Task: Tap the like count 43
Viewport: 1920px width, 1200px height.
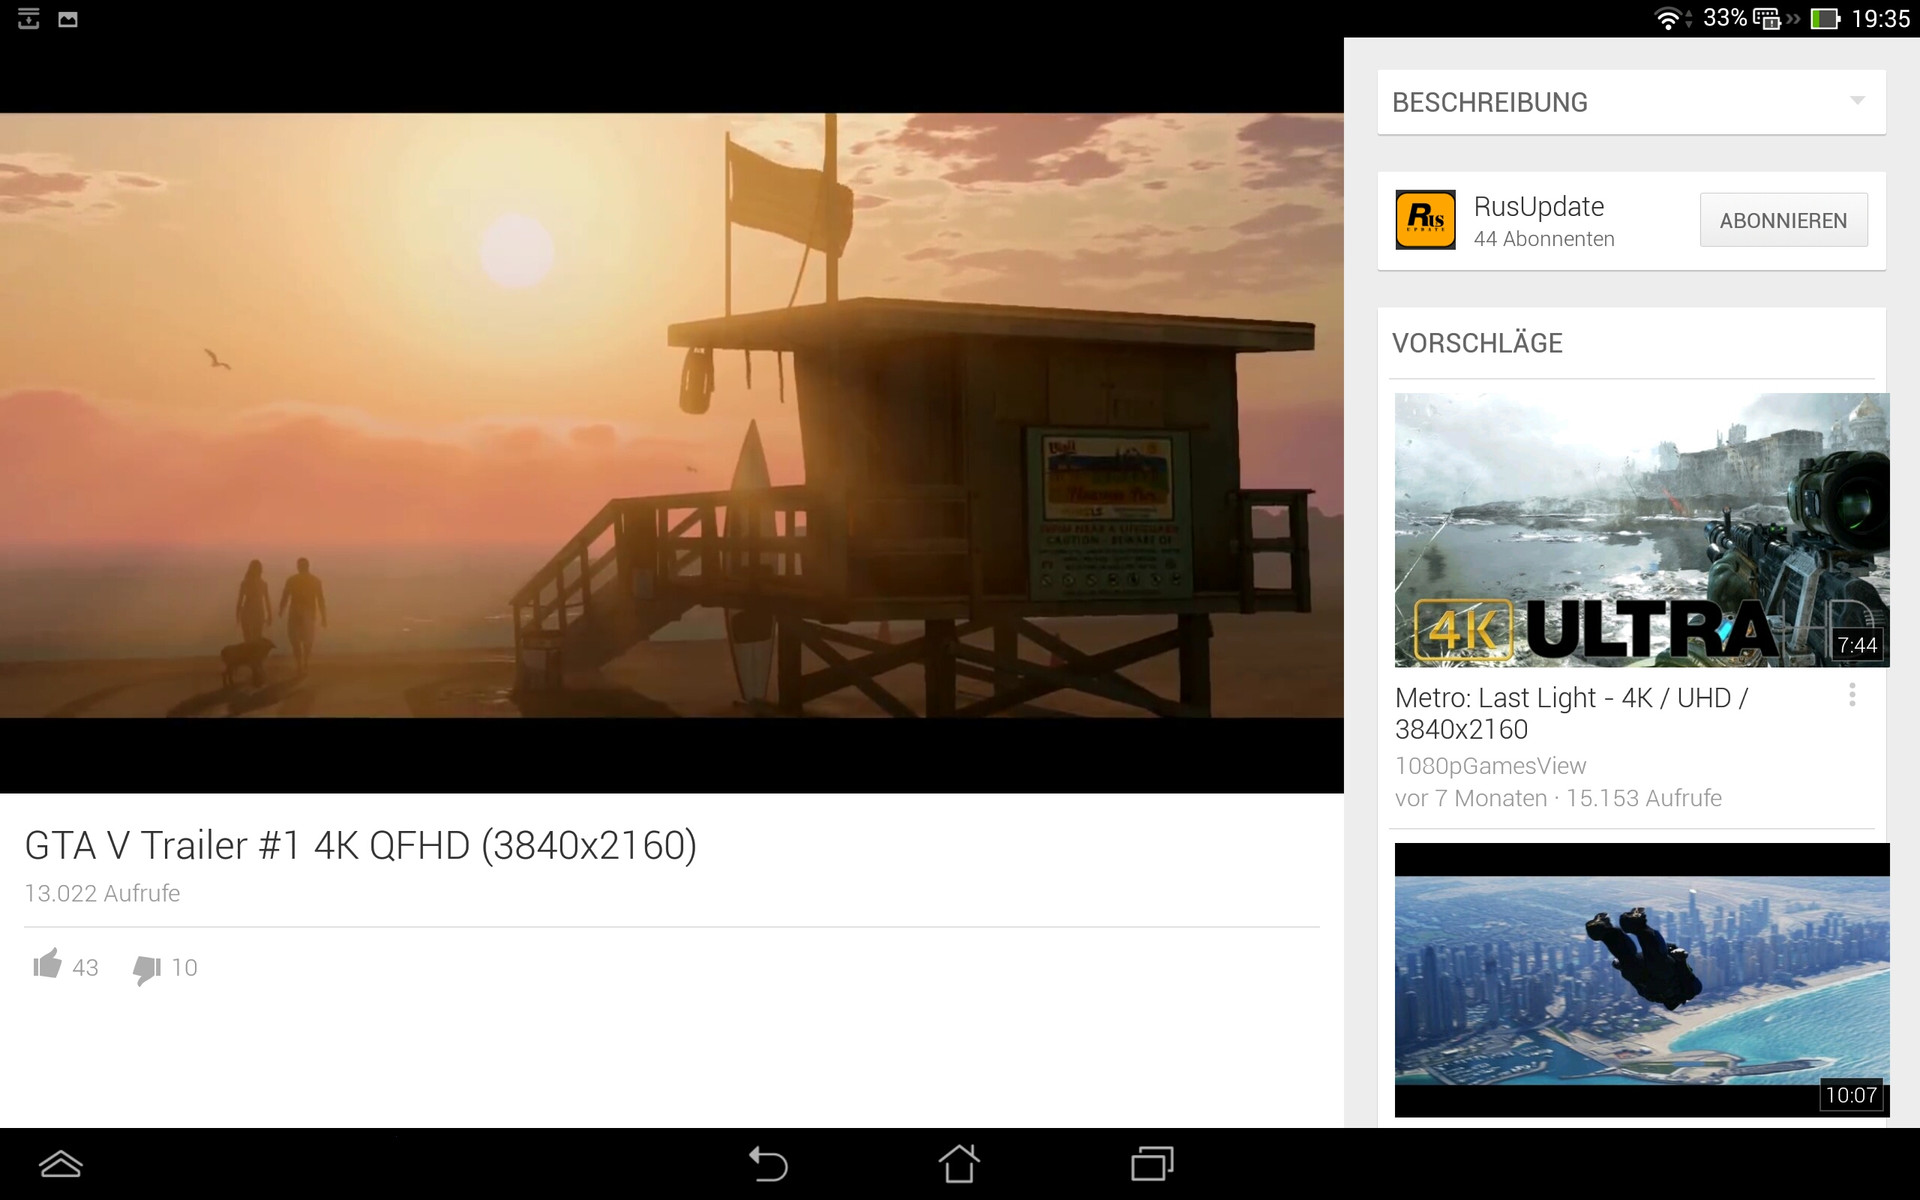Action: click(85, 967)
